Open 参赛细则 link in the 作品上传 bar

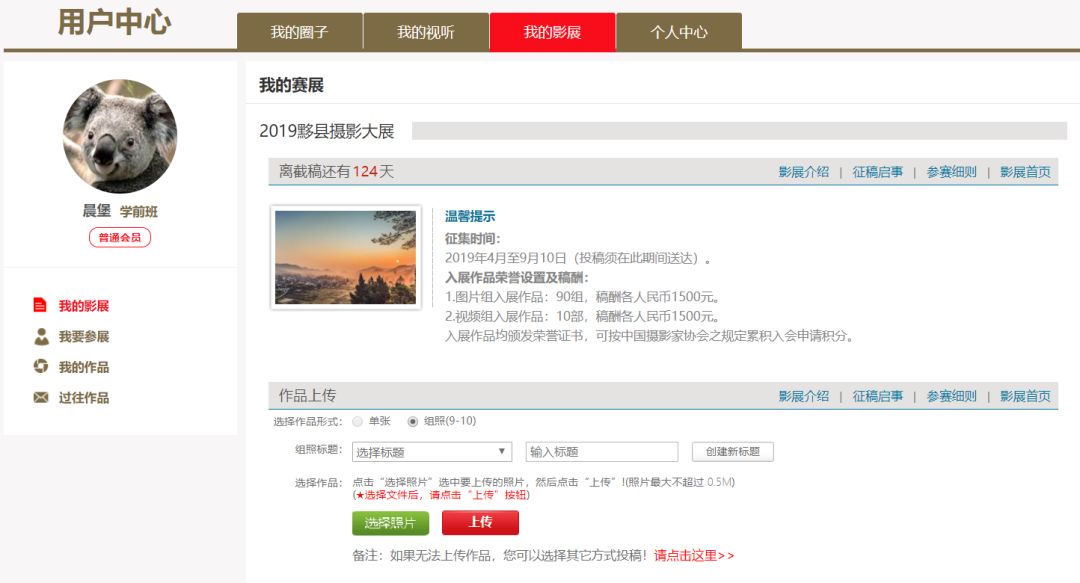pos(951,396)
